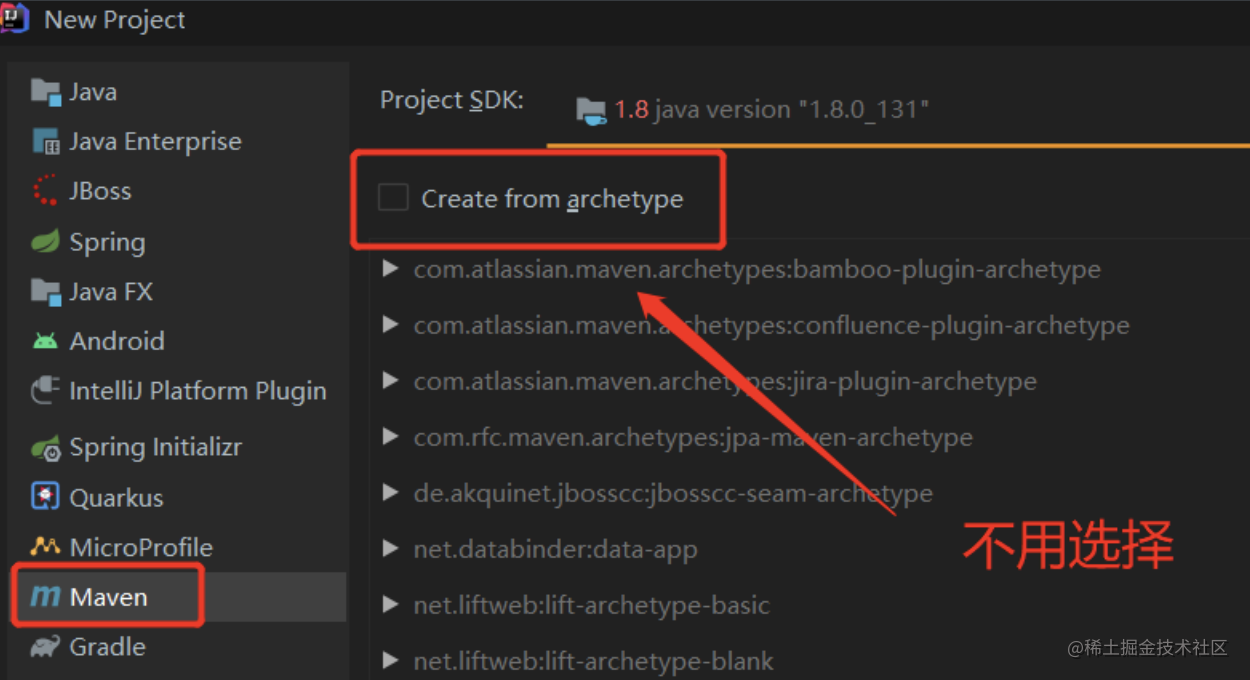
Task: Select net.liftweb:lift-archetype-basic text
Action: pos(591,606)
